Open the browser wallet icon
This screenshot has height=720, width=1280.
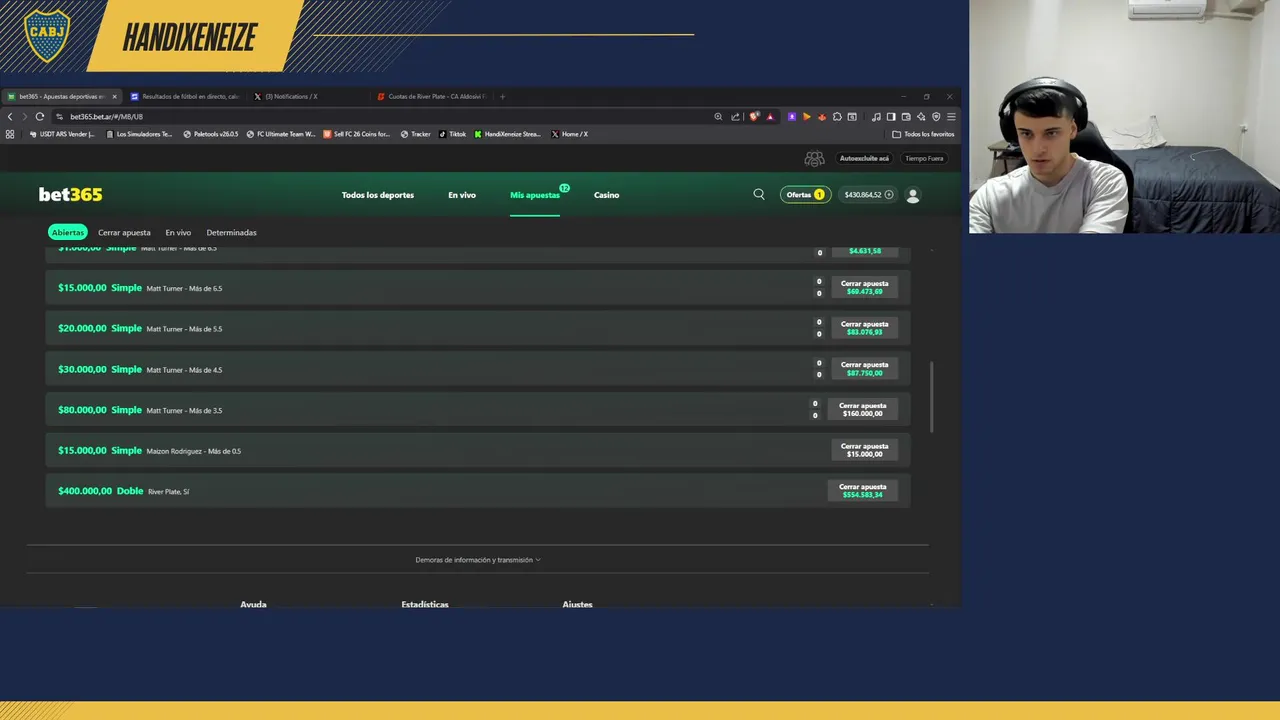tap(906, 116)
